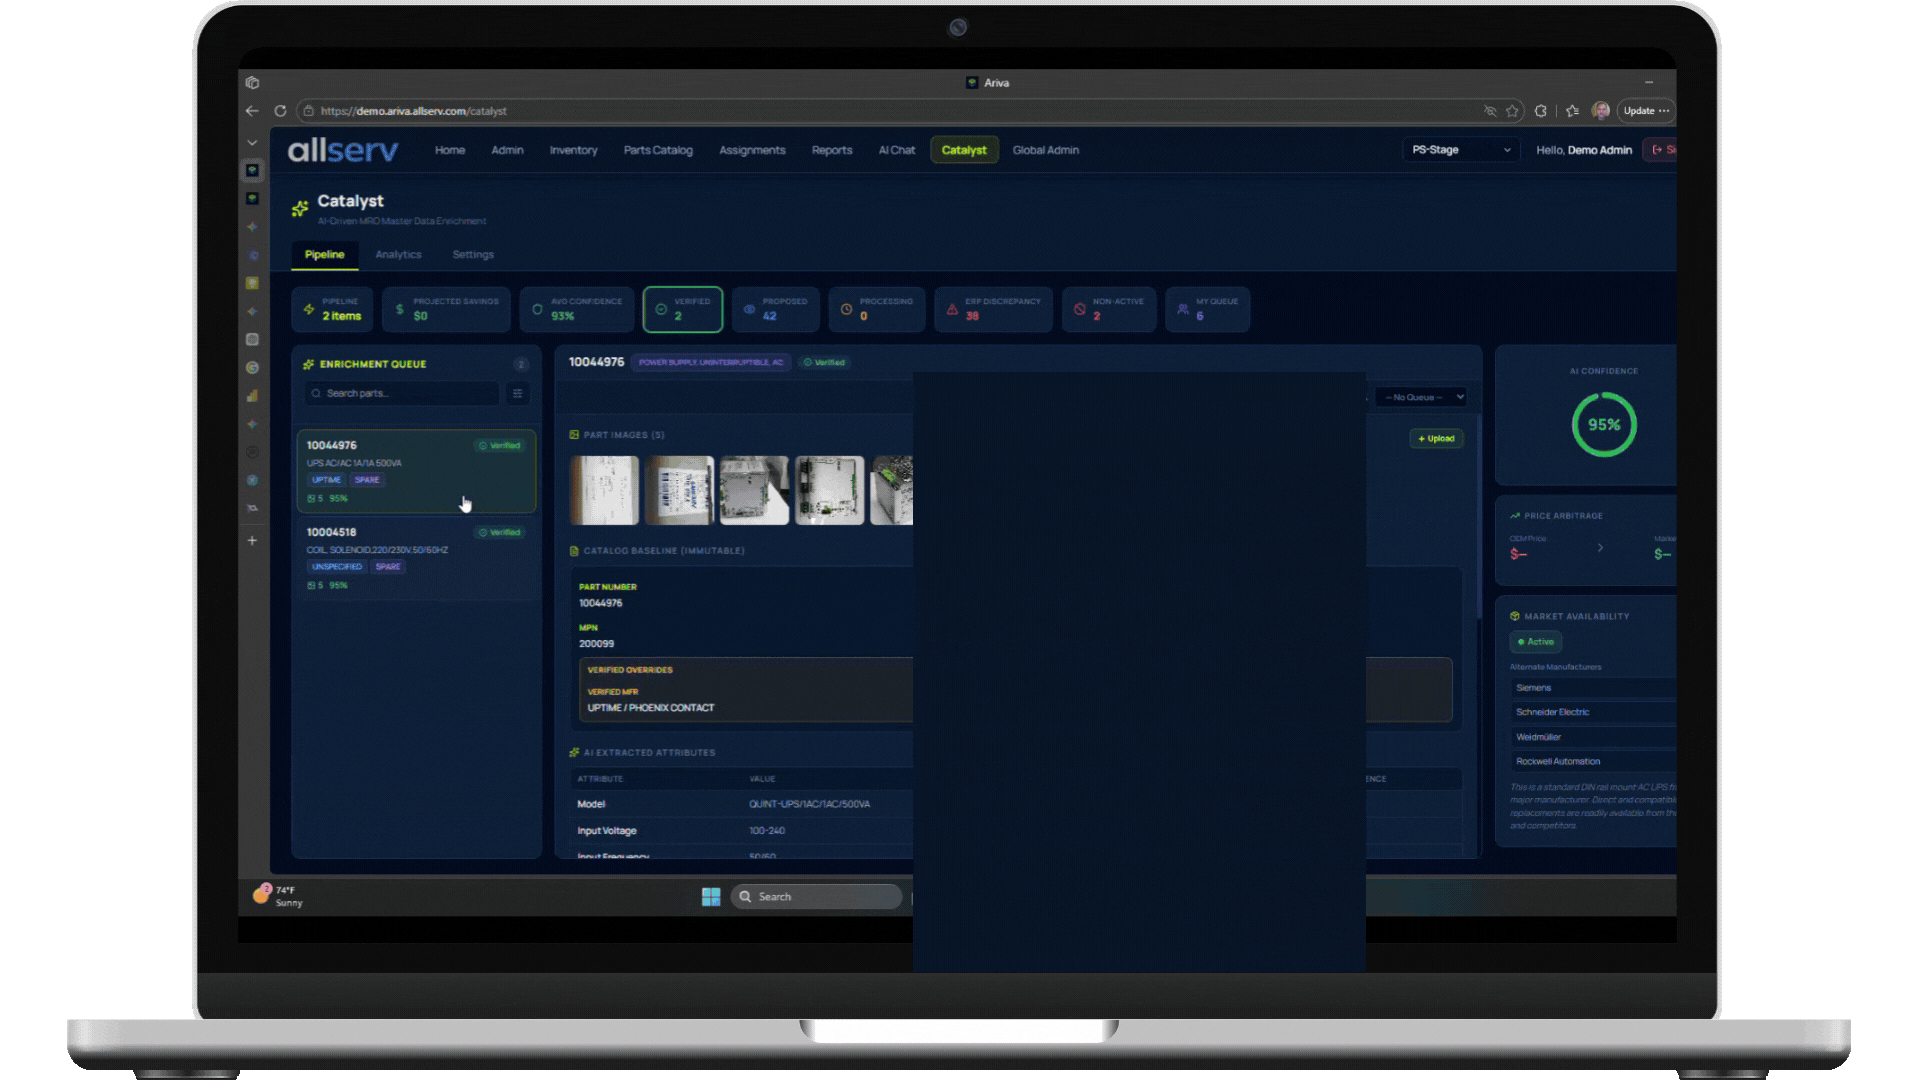Click the Avg Confidence 93% stat card

tap(577, 310)
